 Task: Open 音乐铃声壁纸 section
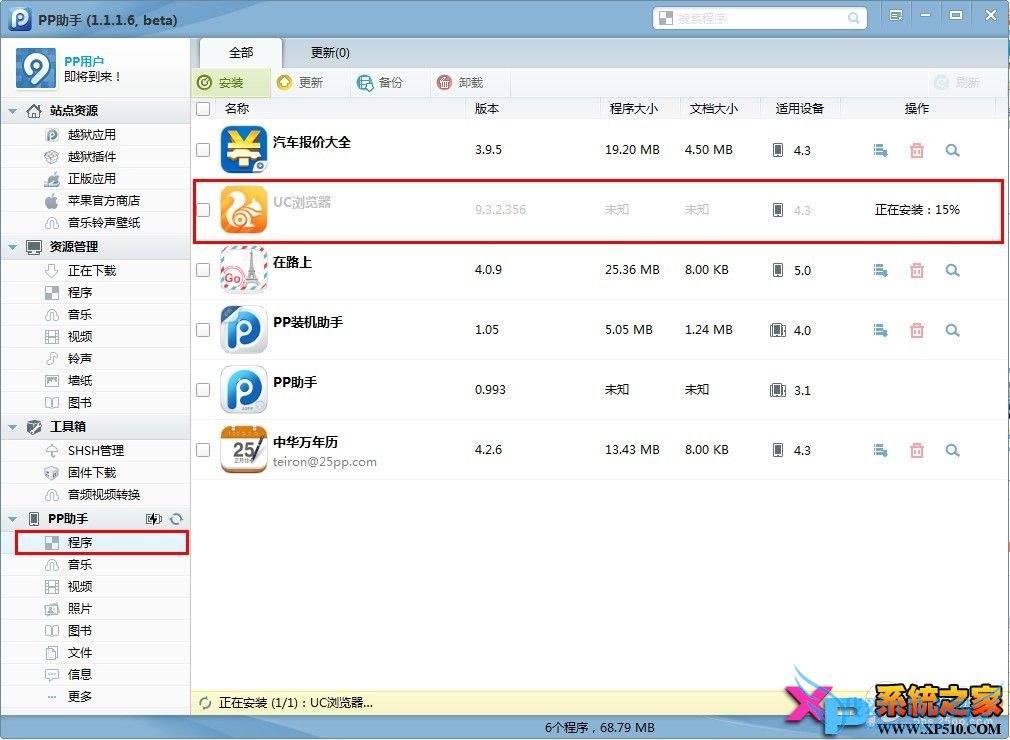click(x=103, y=222)
